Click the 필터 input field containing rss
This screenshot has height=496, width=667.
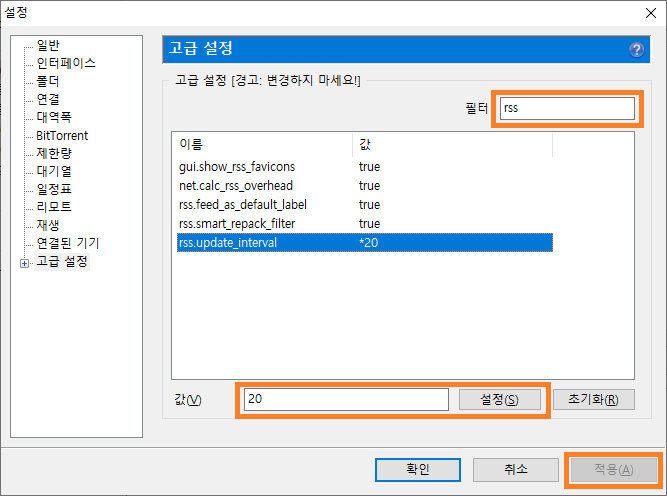click(567, 108)
